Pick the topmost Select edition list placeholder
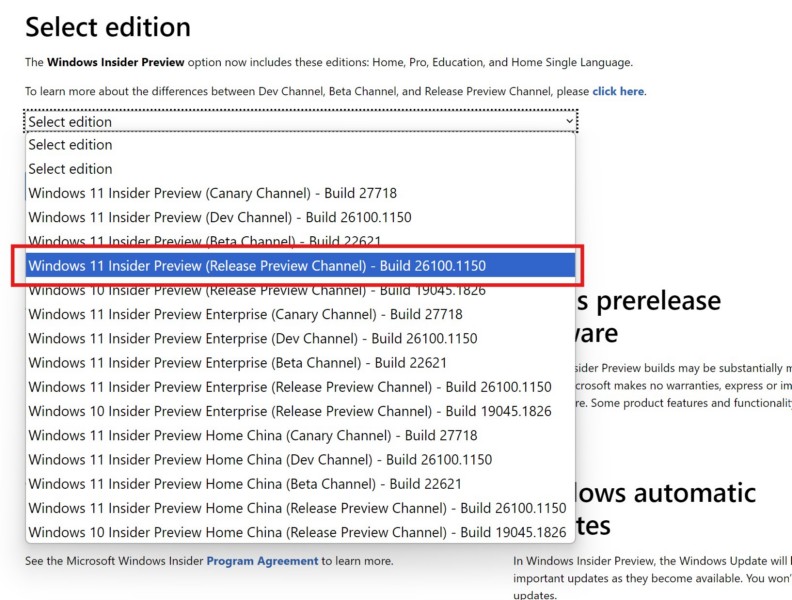Screen dimensions: 792x600 click(70, 145)
